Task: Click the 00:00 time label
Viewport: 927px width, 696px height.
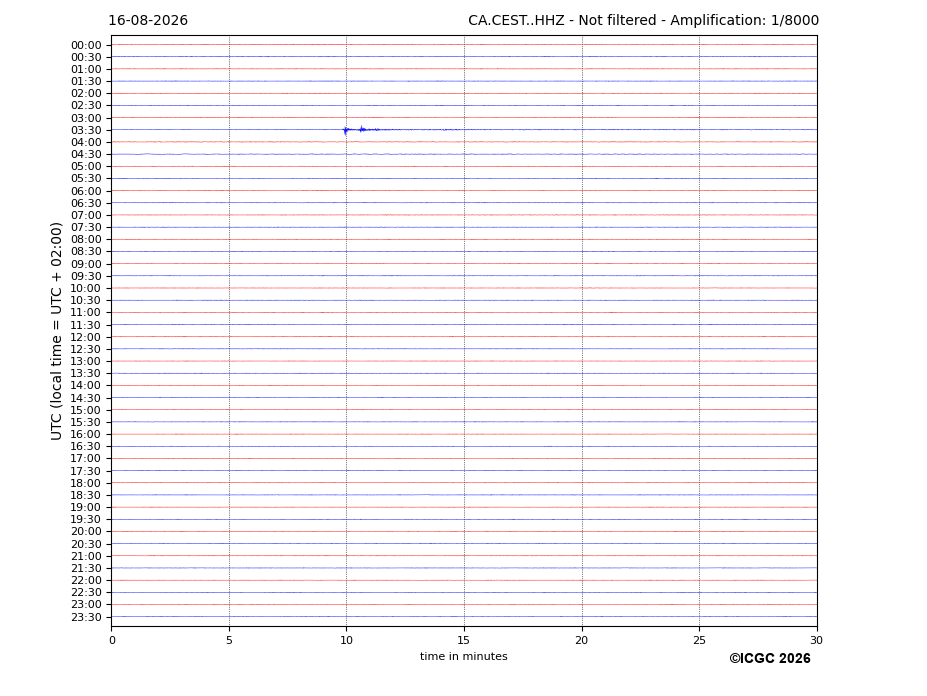Action: (x=86, y=46)
